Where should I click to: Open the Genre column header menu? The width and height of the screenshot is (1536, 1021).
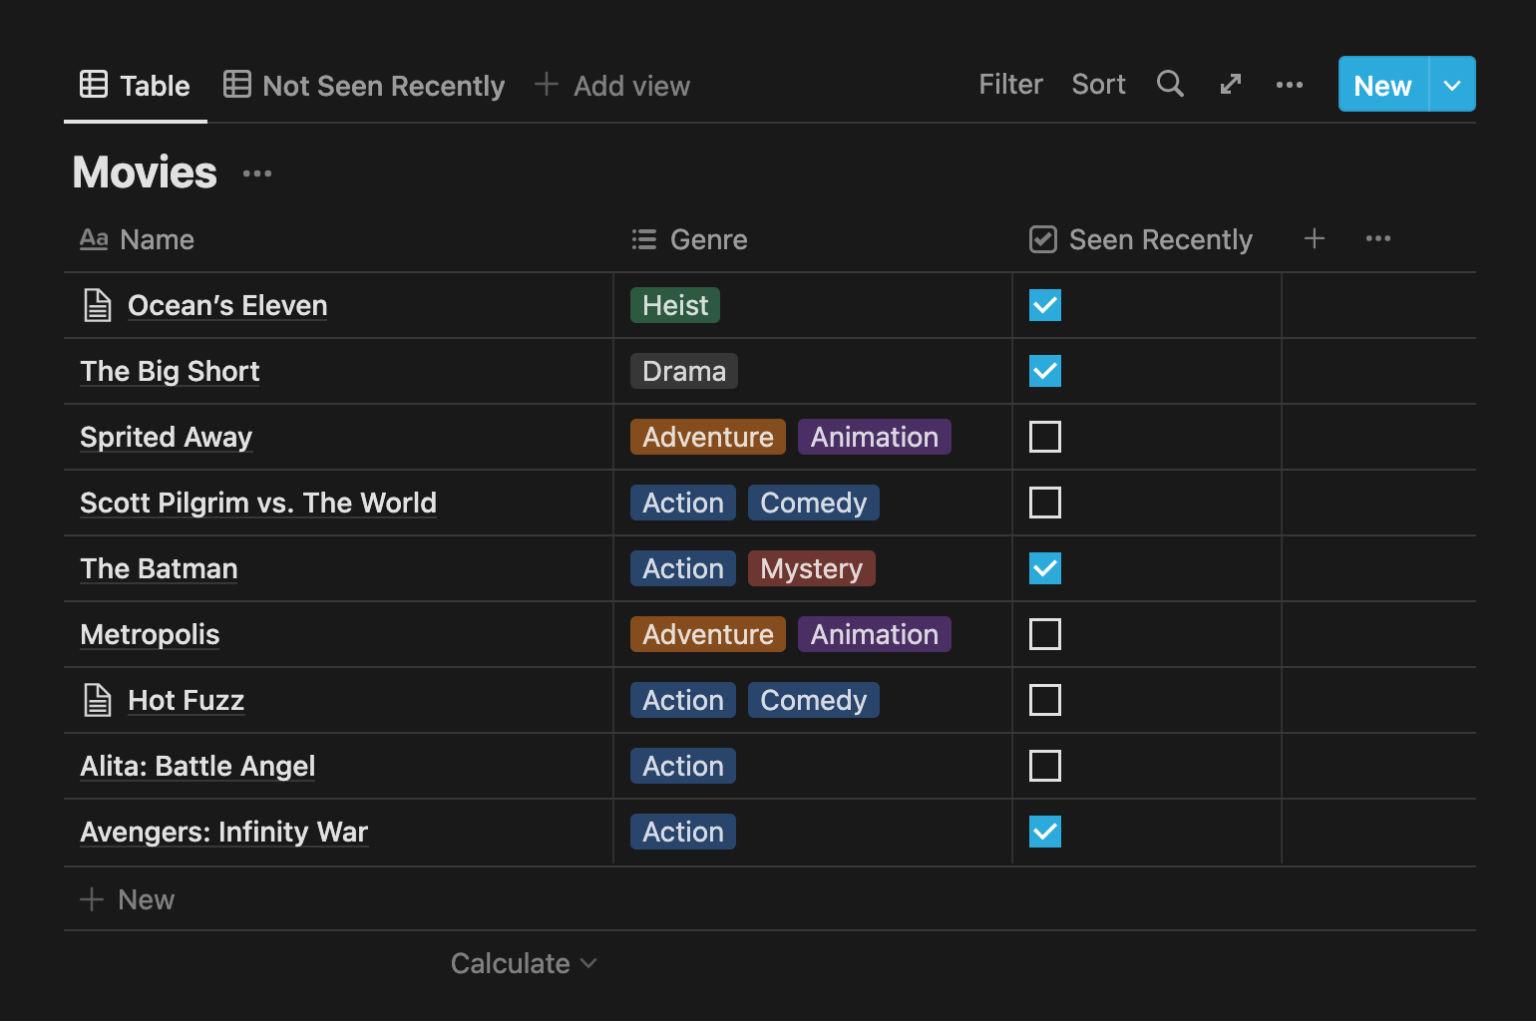(x=690, y=240)
